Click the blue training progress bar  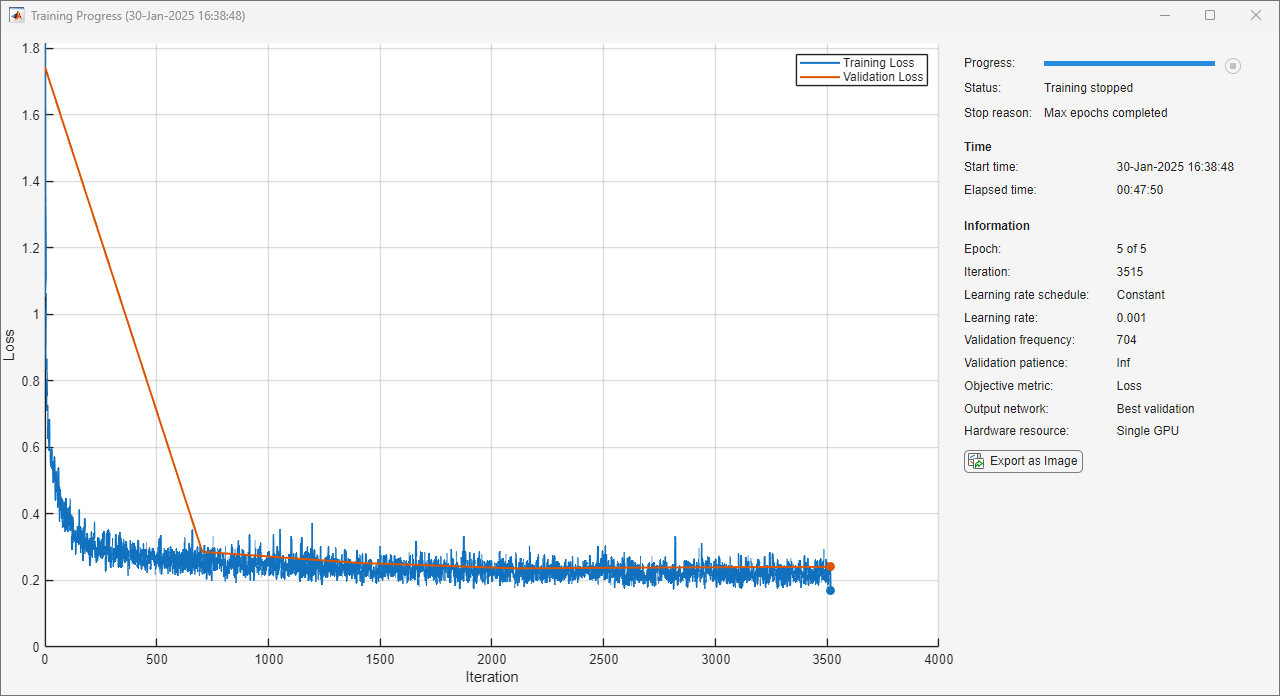[x=1129, y=63]
